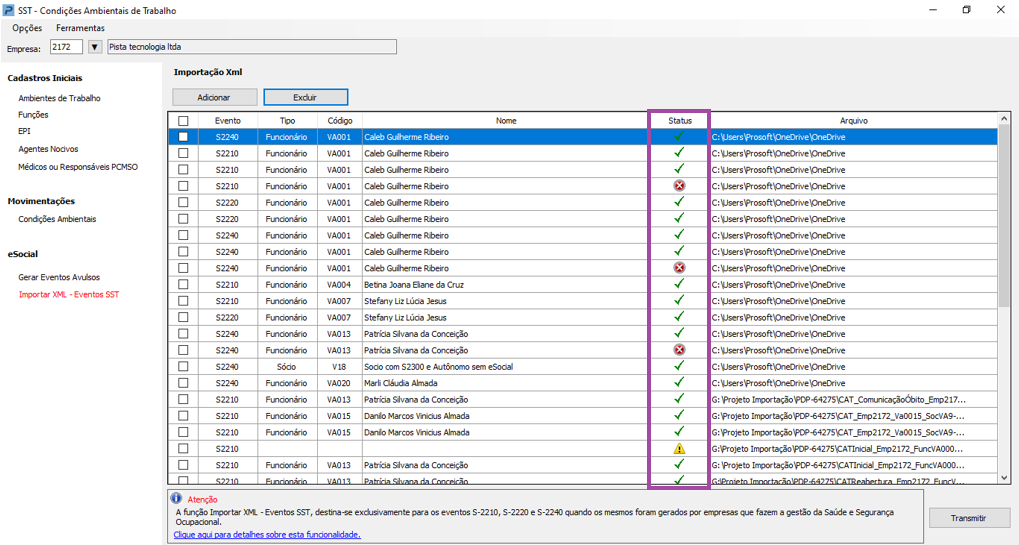1019x545 pixels.
Task: Open the 'Clique aqui para detalhes' link
Action: click(266, 535)
